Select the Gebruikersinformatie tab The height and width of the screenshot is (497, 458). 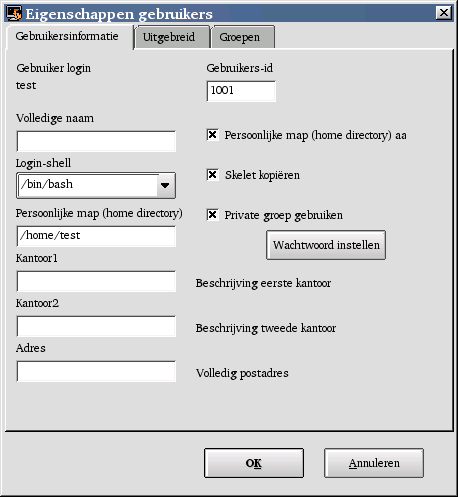pos(67,36)
